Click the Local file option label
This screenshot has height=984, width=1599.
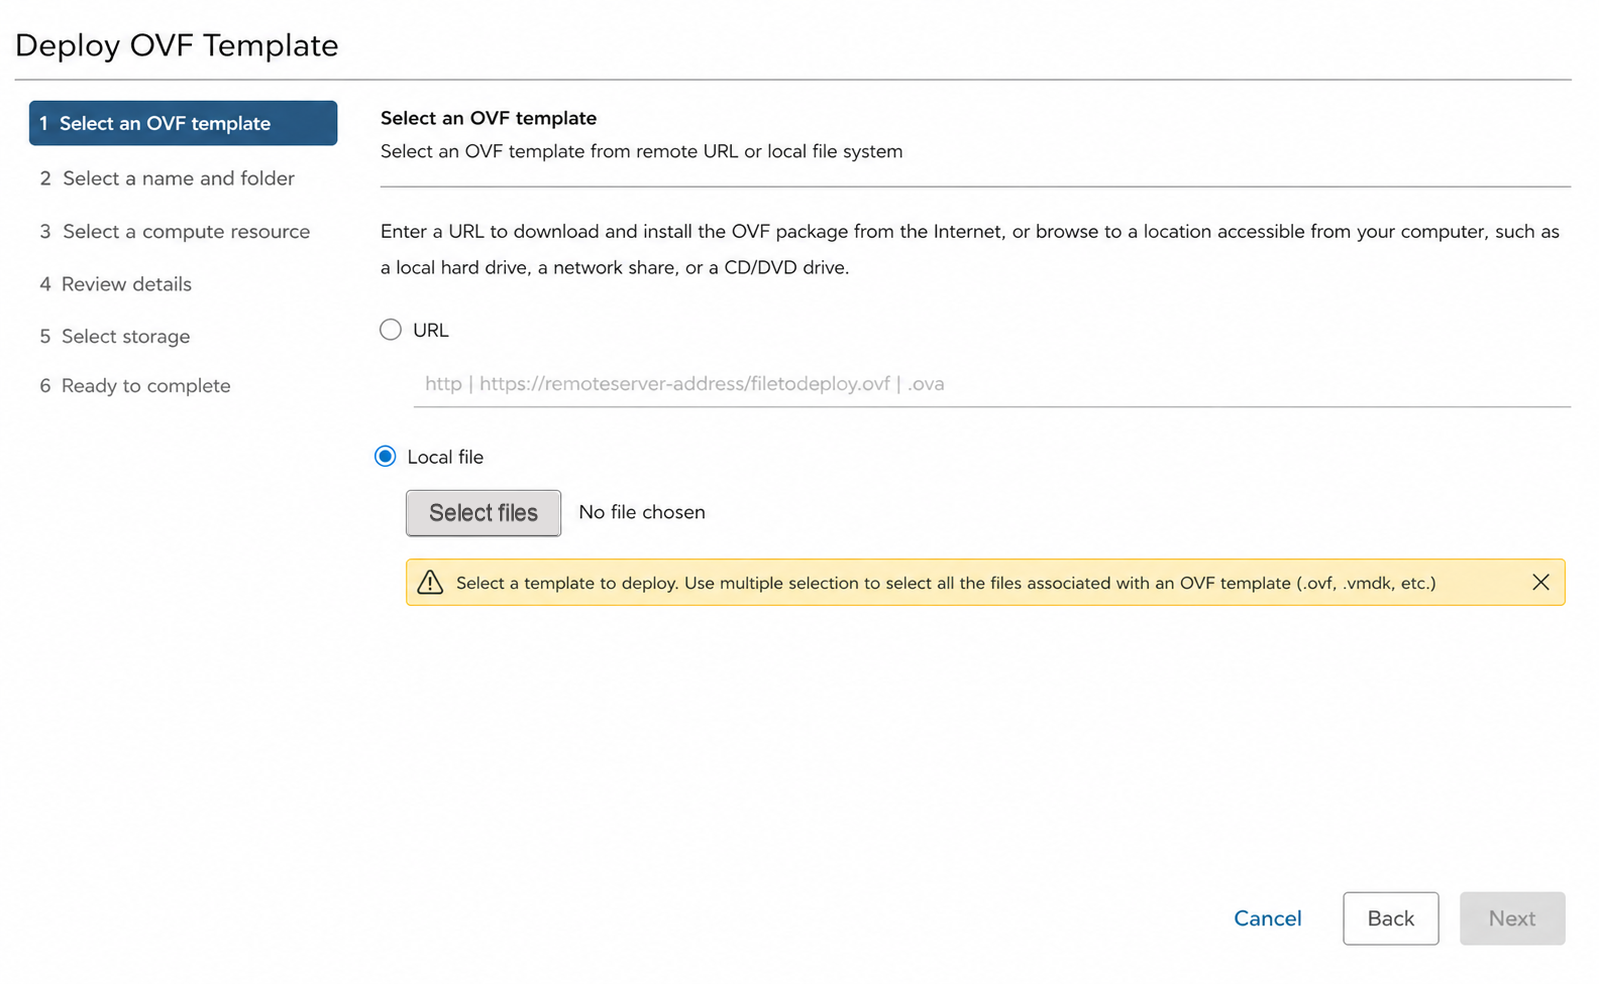[x=445, y=457]
